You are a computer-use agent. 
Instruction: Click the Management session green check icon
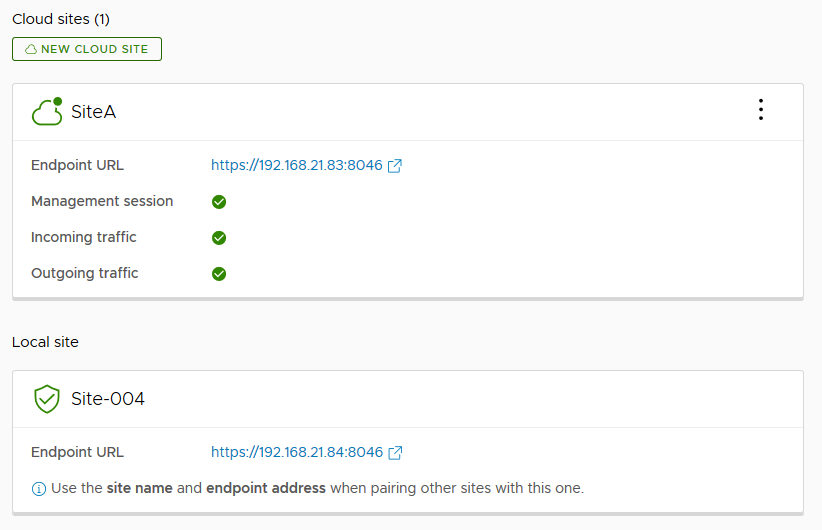click(219, 202)
